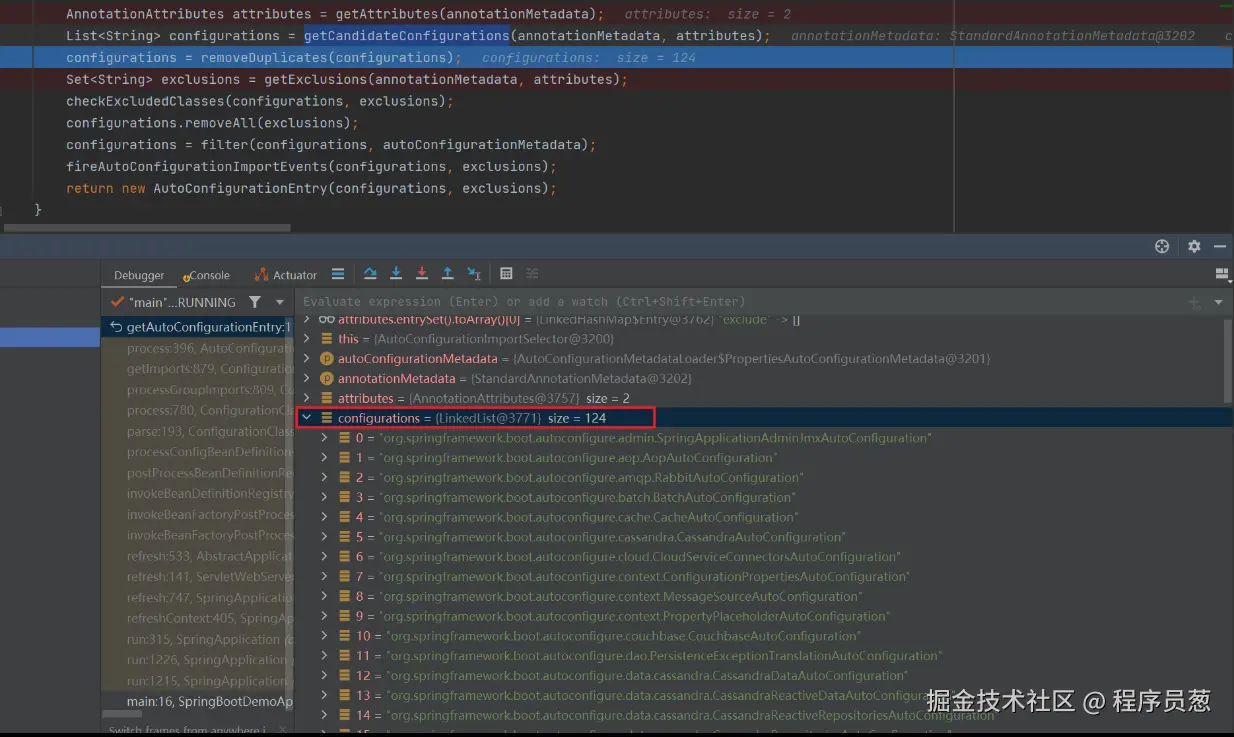Expand element 5 CassandraAutoConfiguration

(324, 537)
